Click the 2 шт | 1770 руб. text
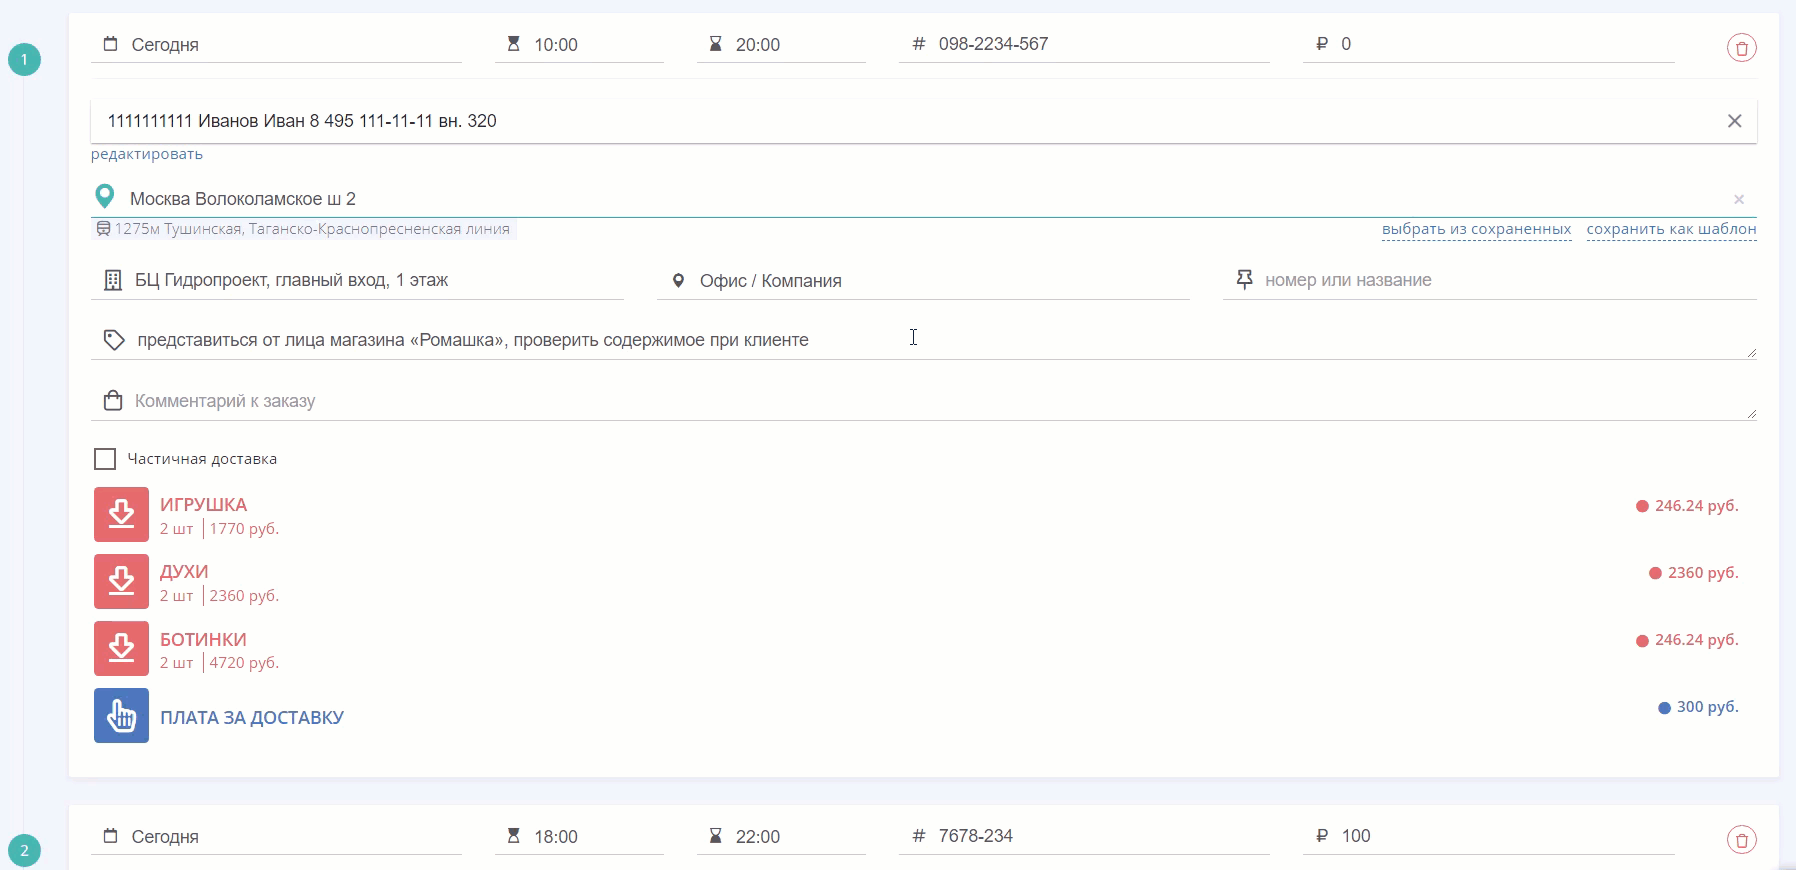Image resolution: width=1796 pixels, height=870 pixels. click(x=219, y=529)
